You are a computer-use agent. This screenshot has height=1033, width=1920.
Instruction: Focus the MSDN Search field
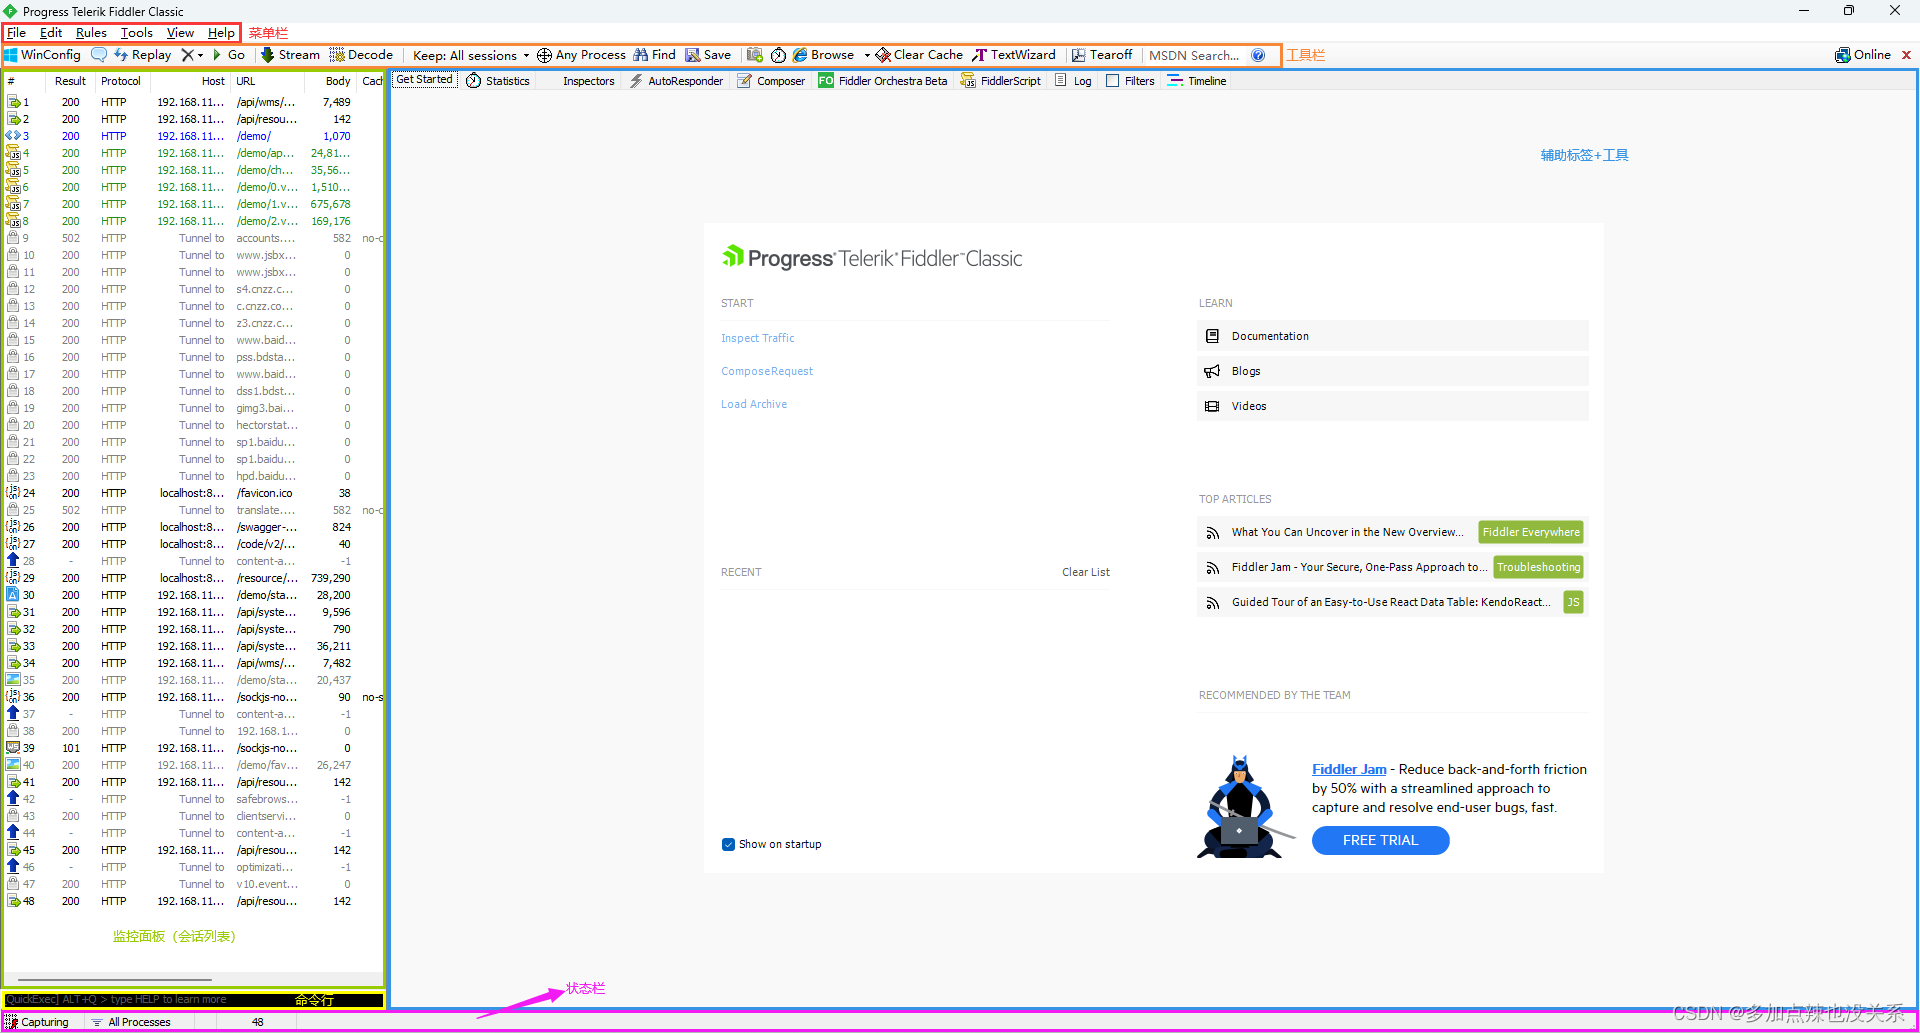(x=1195, y=56)
